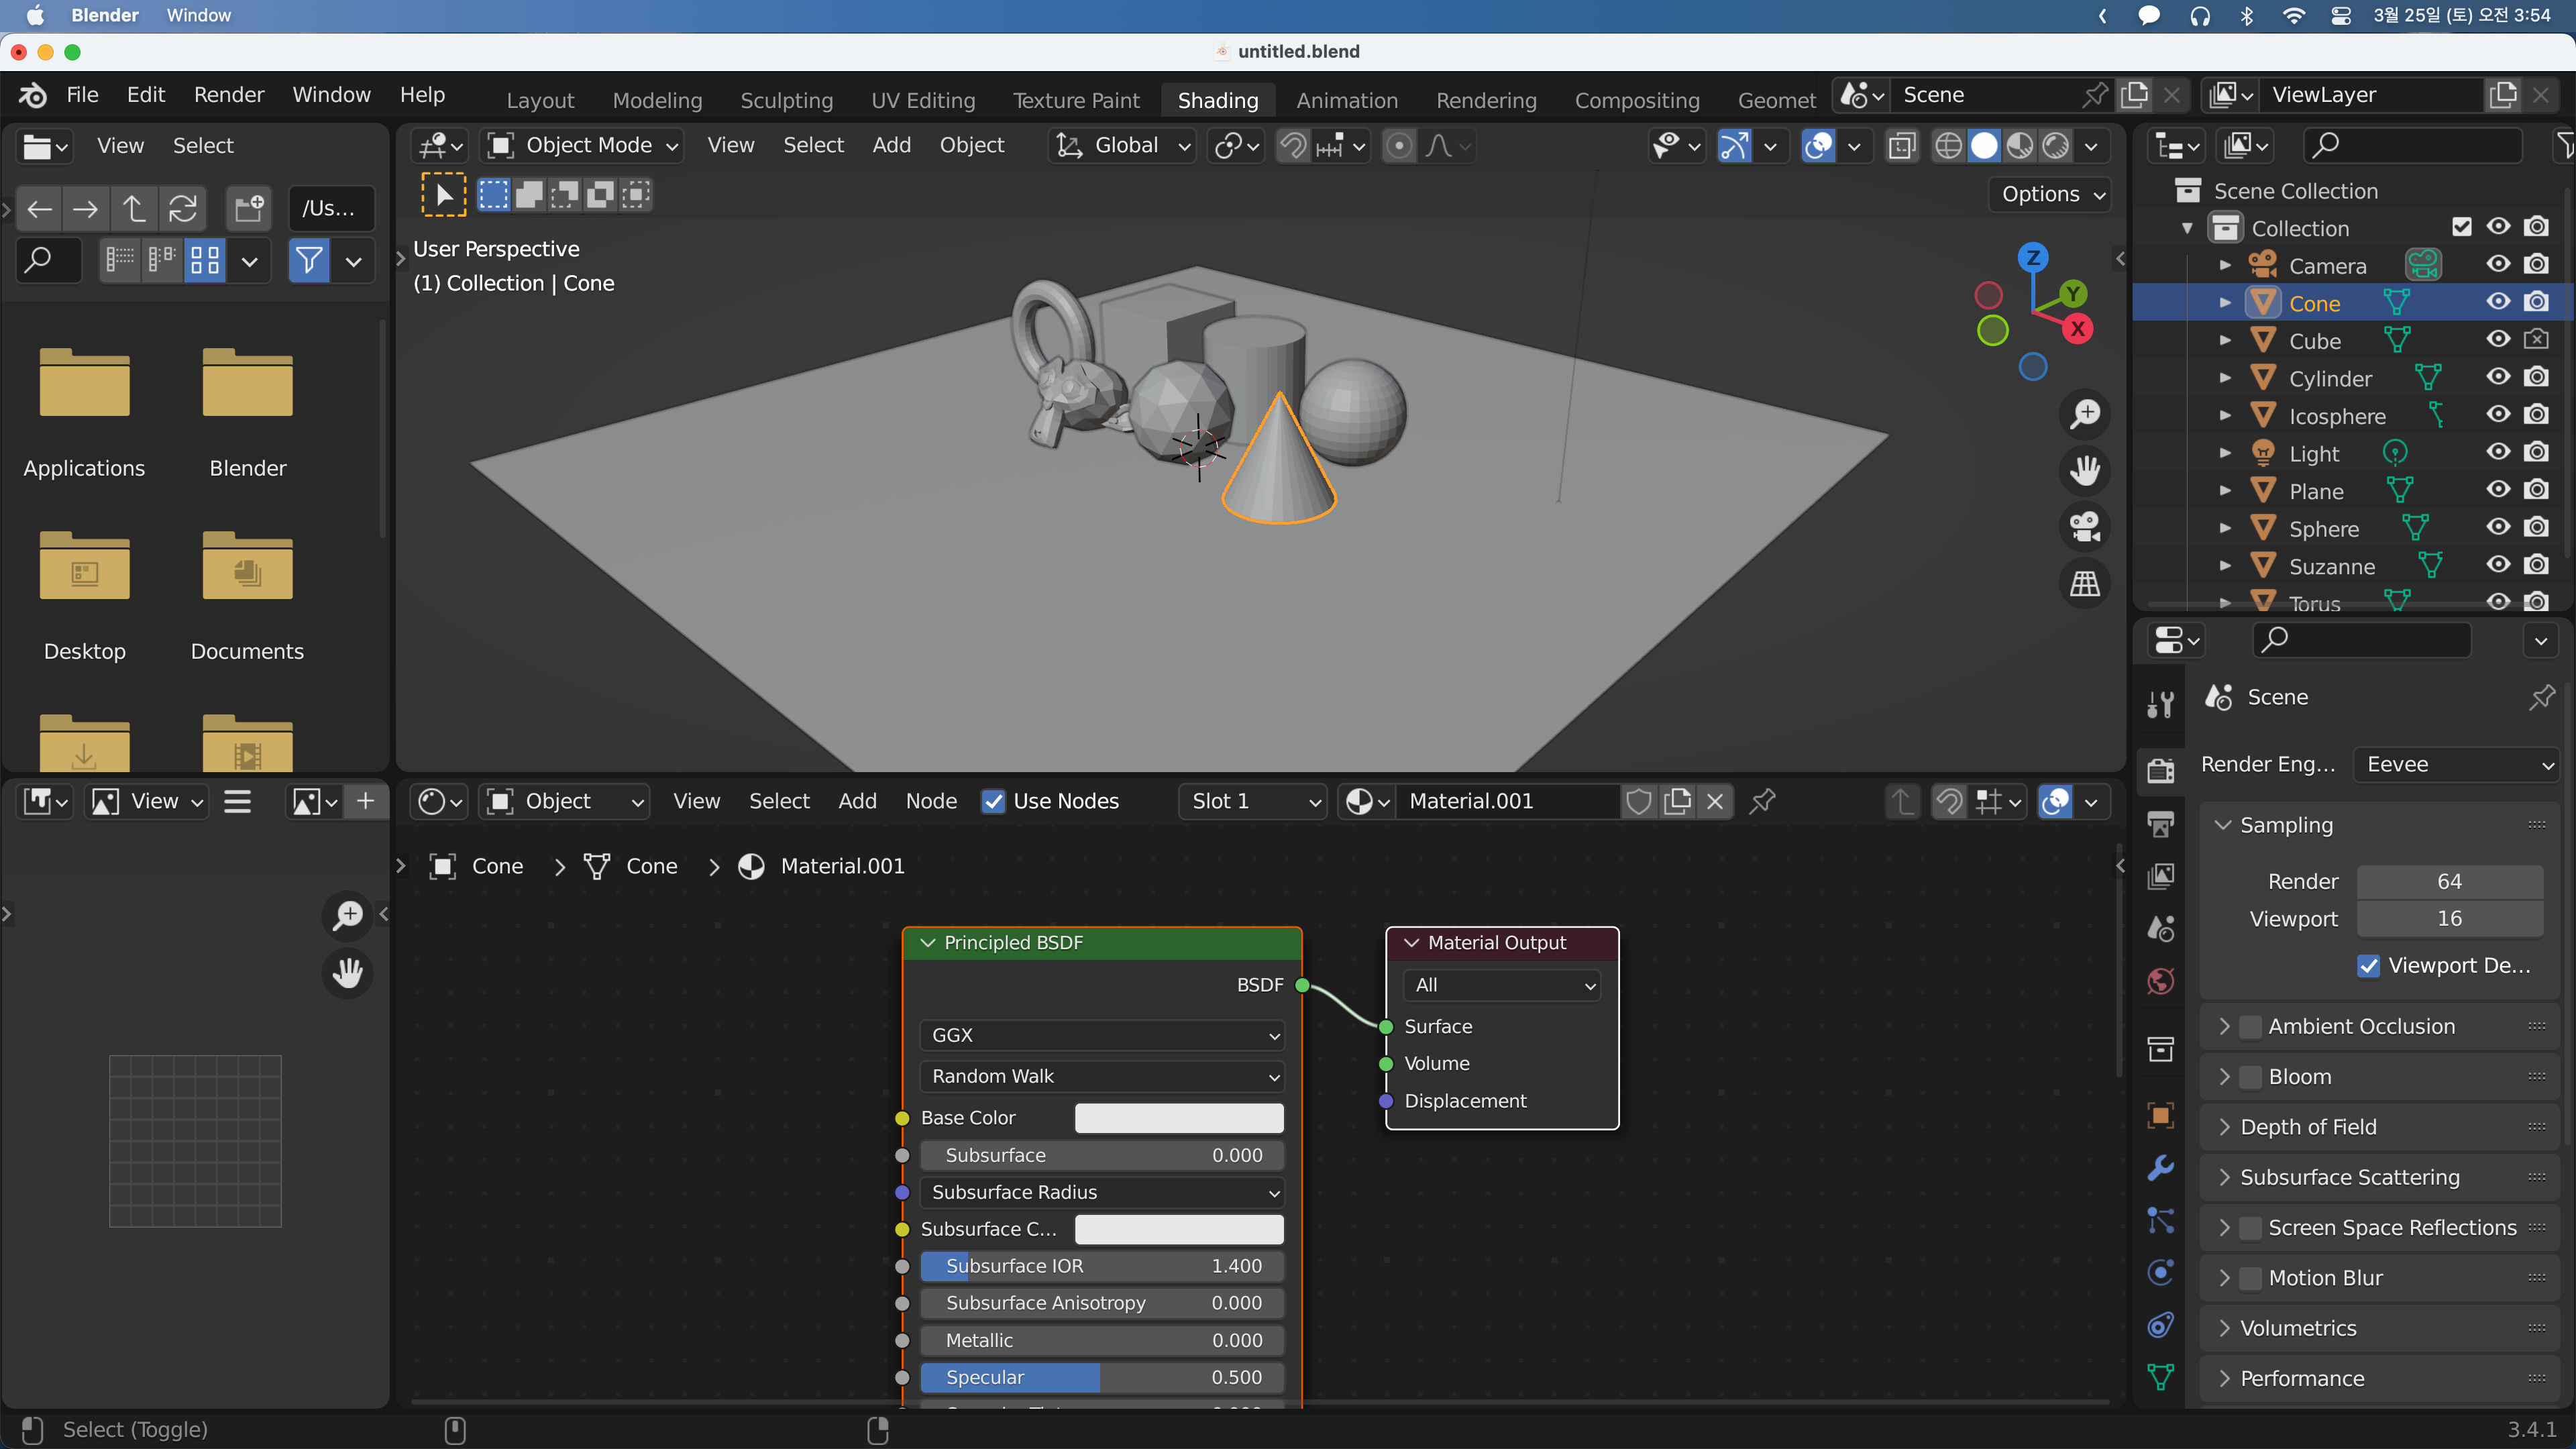Screen dimensions: 2576x1449
Task: Click the outliner search field
Action: point(2412,146)
